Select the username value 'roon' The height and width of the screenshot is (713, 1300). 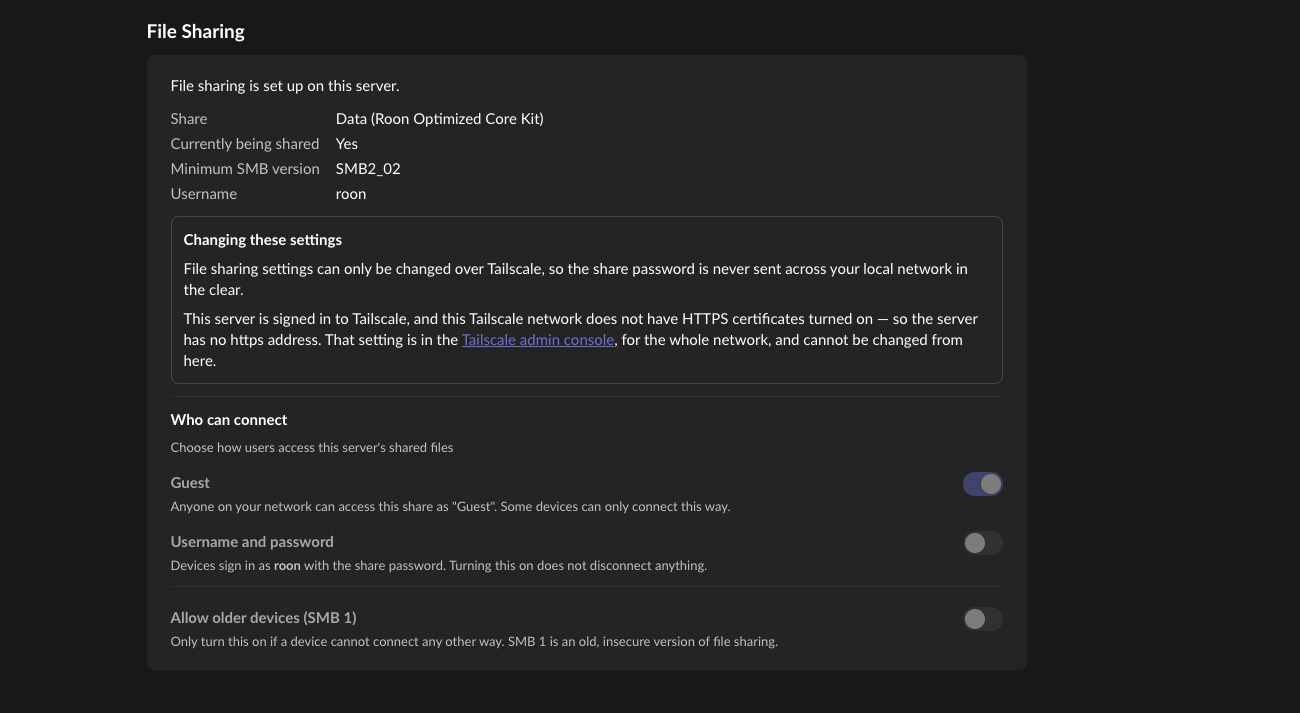pyautogui.click(x=351, y=194)
